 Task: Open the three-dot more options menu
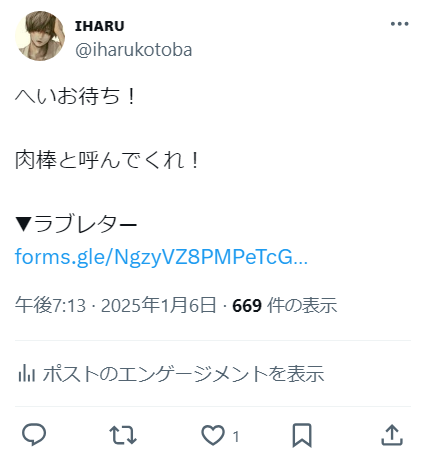(399, 24)
